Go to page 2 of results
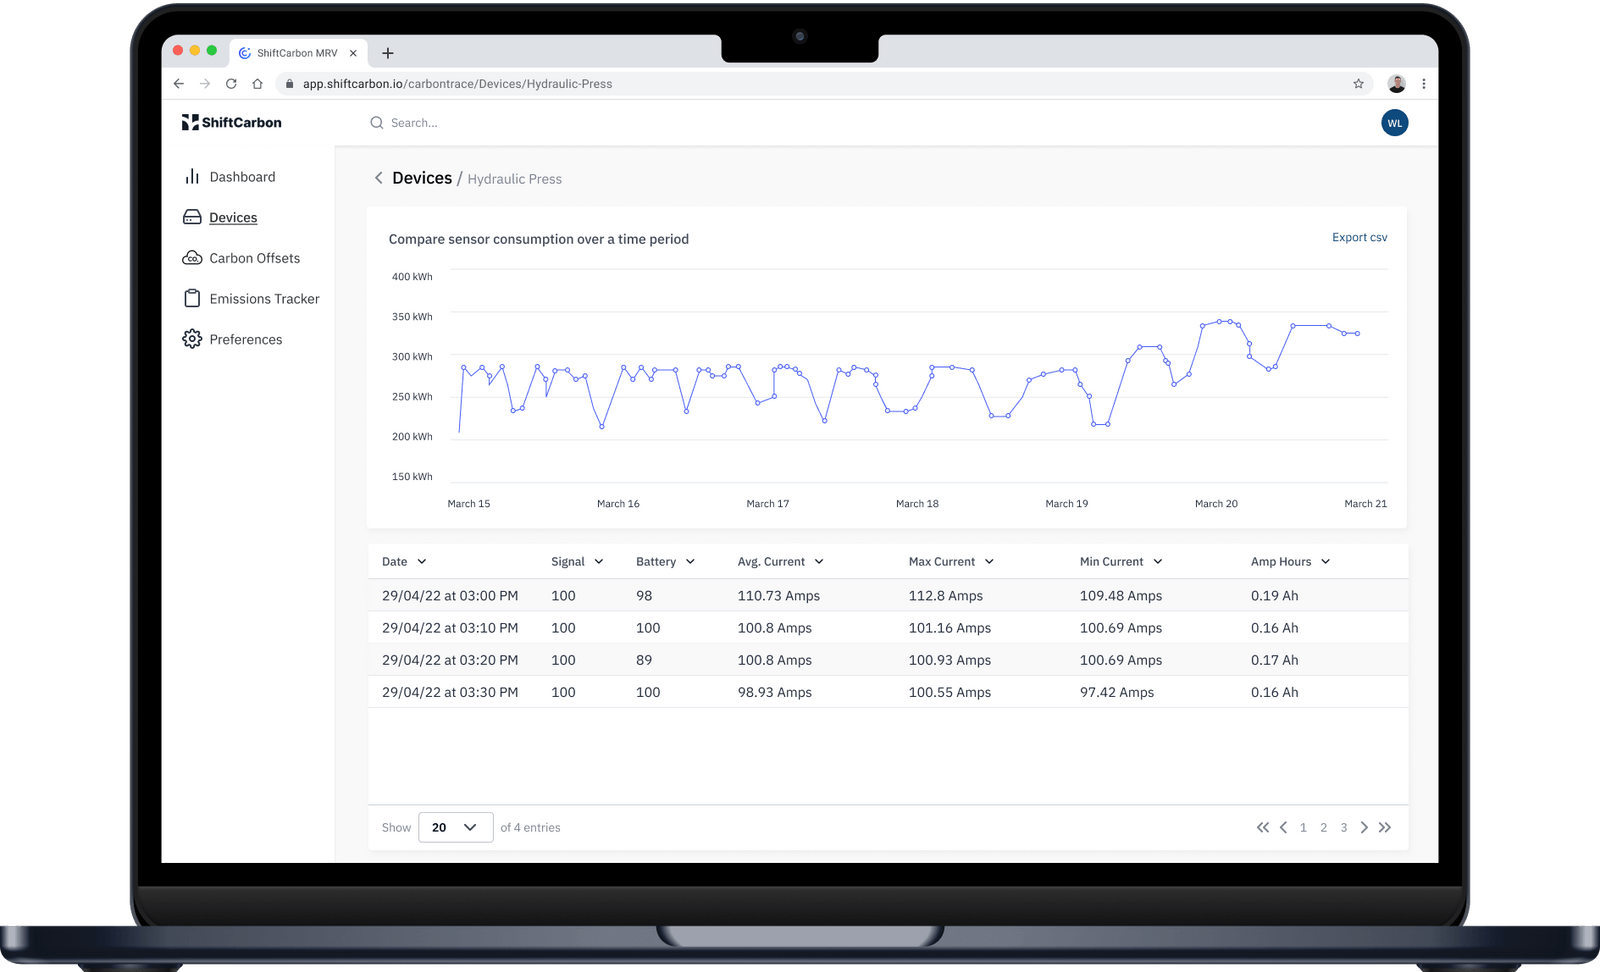Image resolution: width=1600 pixels, height=972 pixels. 1324,827
